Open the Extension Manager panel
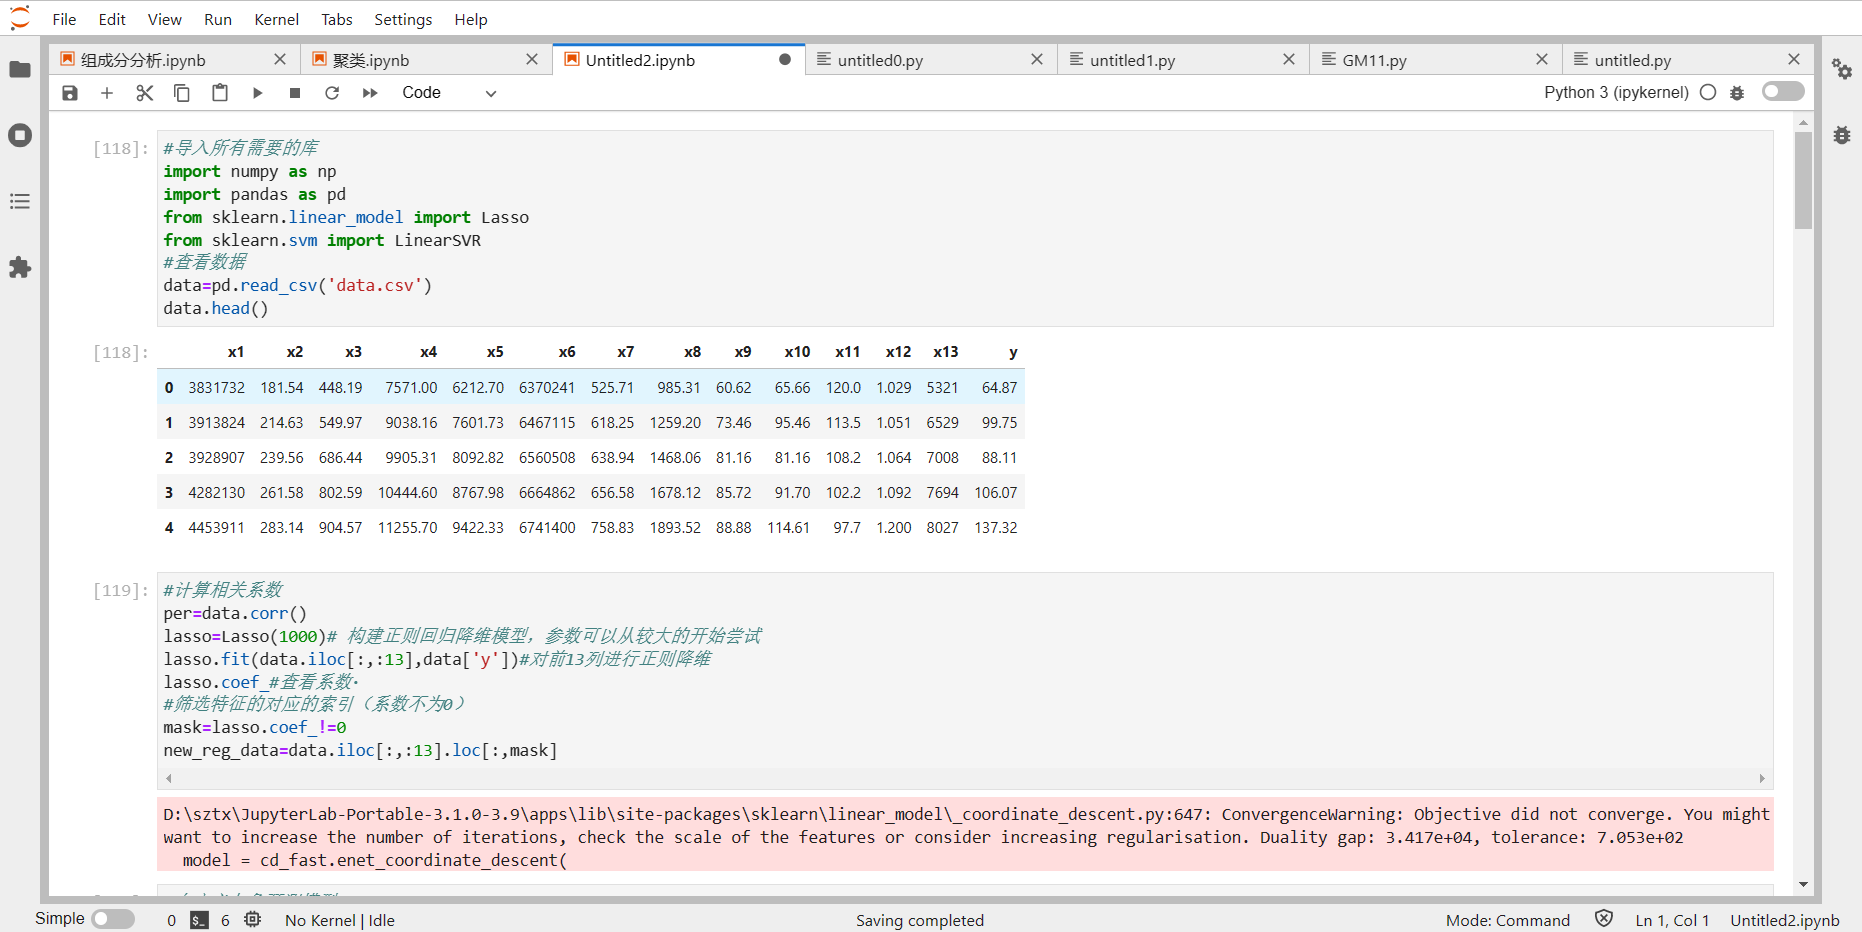1862x932 pixels. point(20,267)
